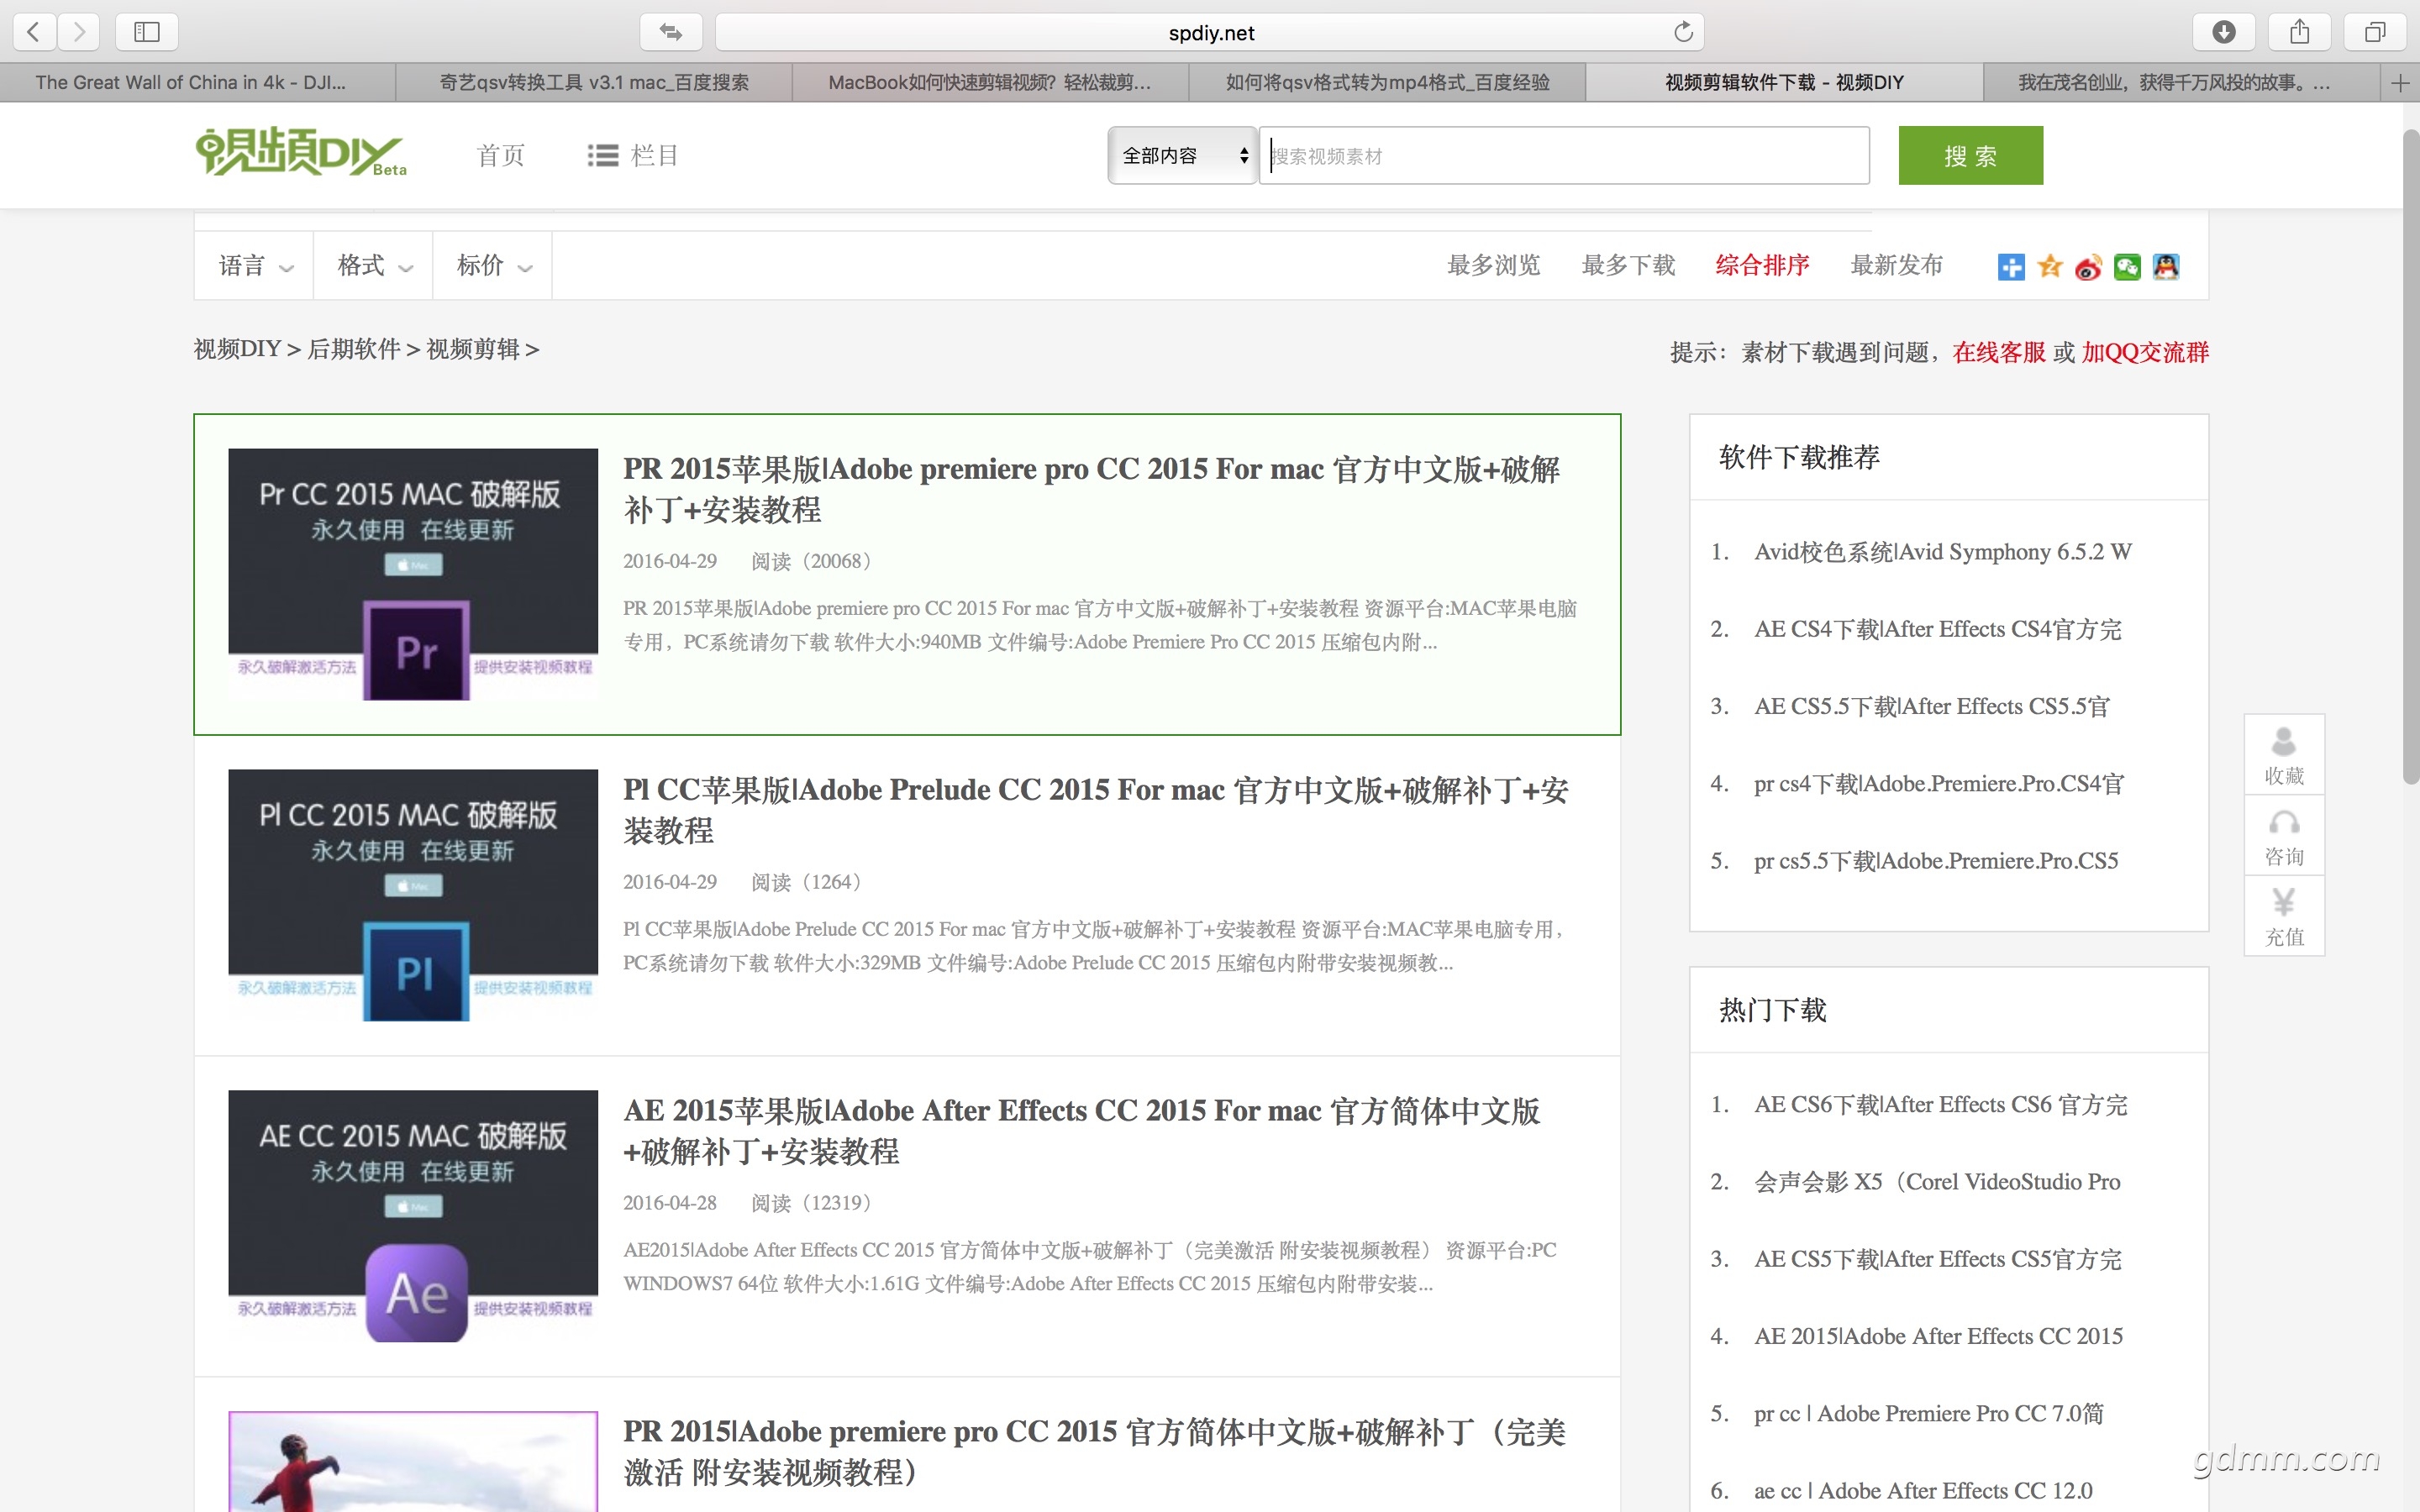Open the 加QQ交流群 link
The width and height of the screenshot is (2420, 1512).
pos(2145,352)
